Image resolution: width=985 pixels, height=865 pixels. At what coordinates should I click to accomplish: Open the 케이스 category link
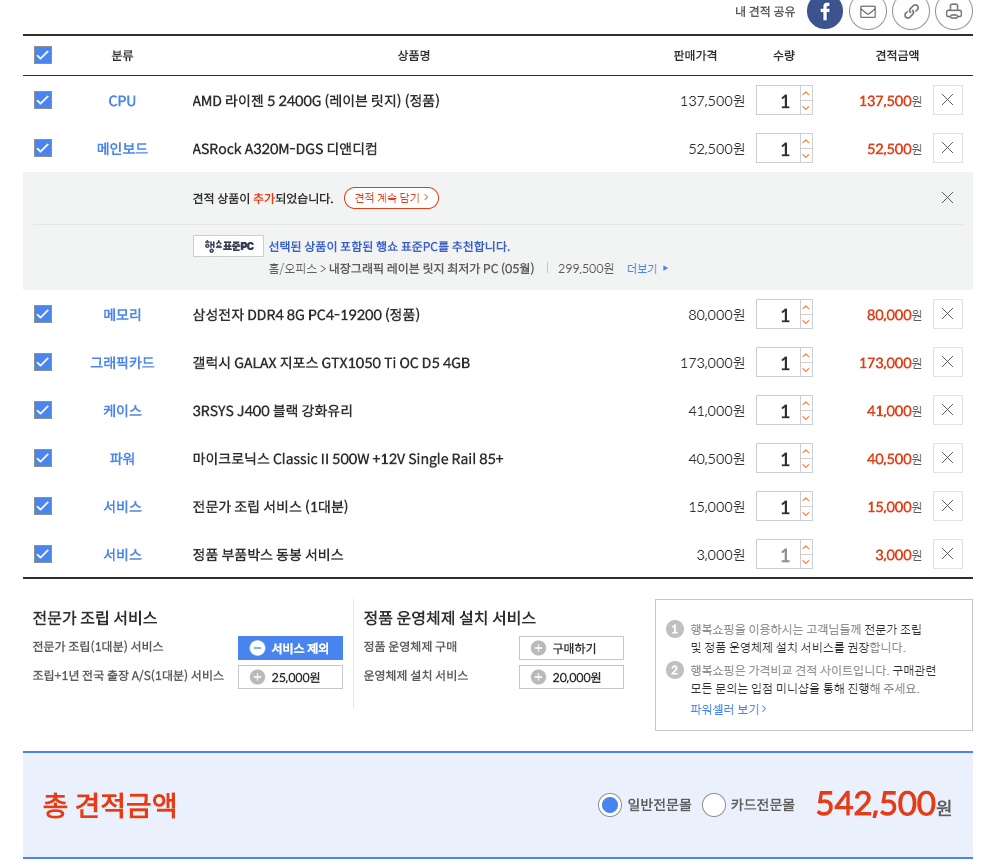(122, 411)
